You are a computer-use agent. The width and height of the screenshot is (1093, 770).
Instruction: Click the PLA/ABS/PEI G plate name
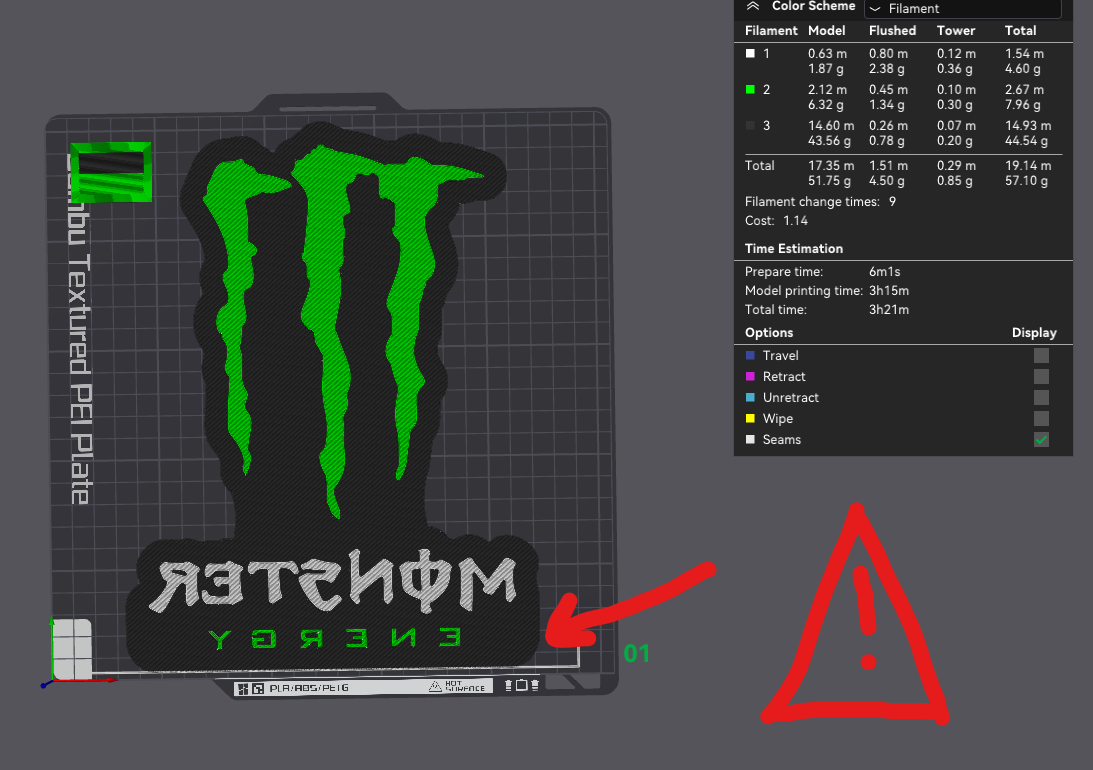pyautogui.click(x=310, y=686)
